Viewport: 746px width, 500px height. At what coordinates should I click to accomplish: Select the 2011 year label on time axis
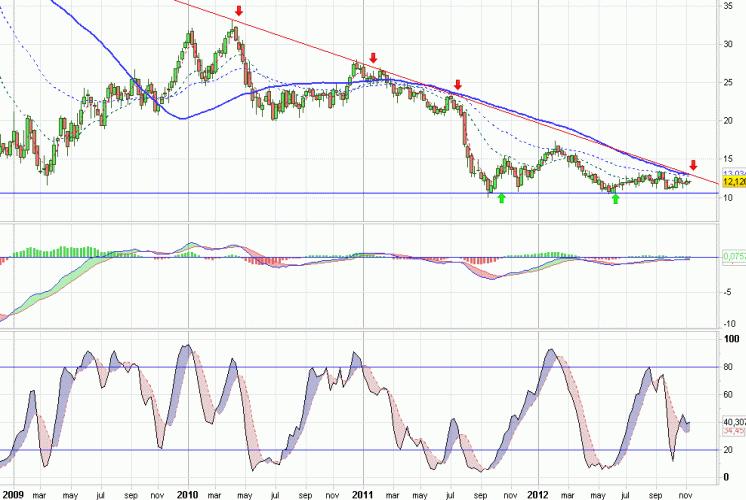[x=361, y=493]
